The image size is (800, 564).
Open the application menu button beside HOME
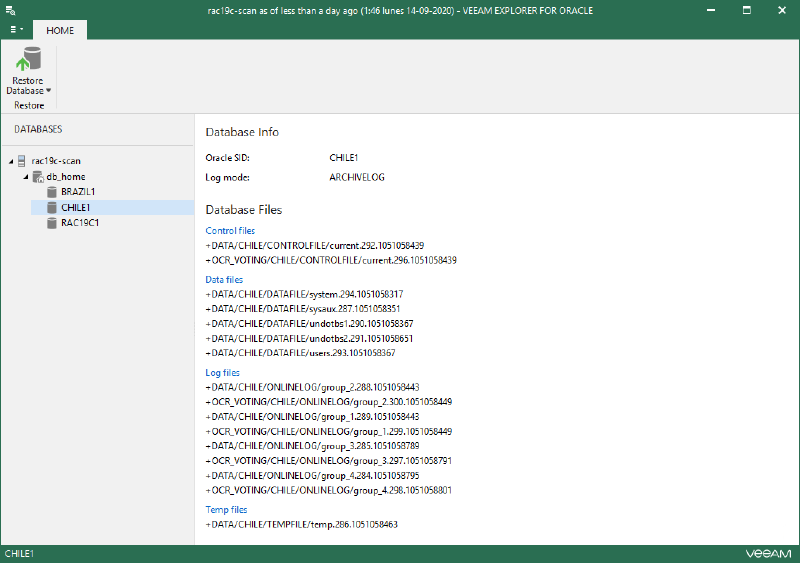coord(16,30)
